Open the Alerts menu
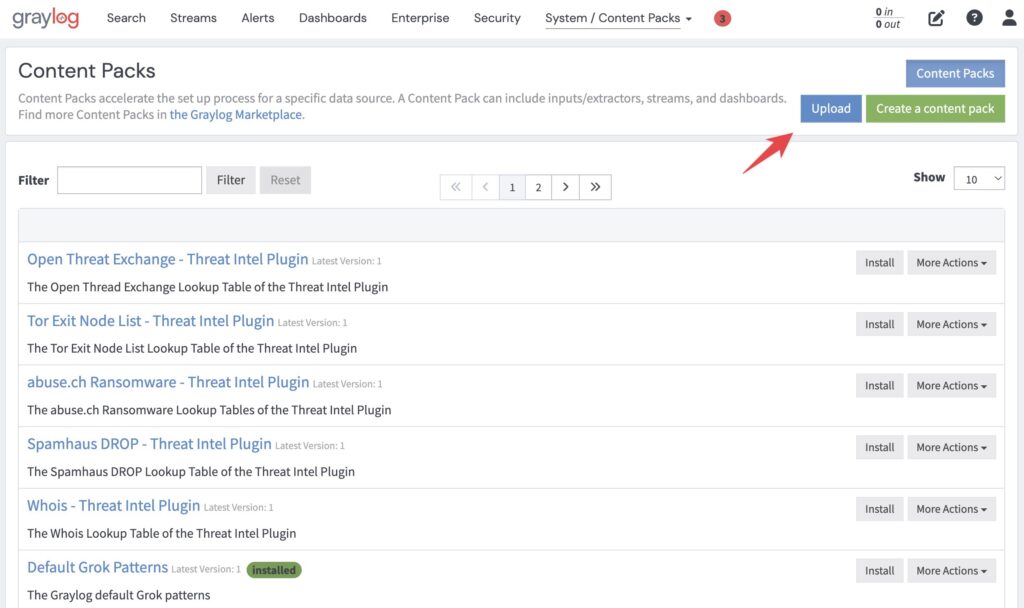Image resolution: width=1024 pixels, height=608 pixels. pyautogui.click(x=258, y=18)
